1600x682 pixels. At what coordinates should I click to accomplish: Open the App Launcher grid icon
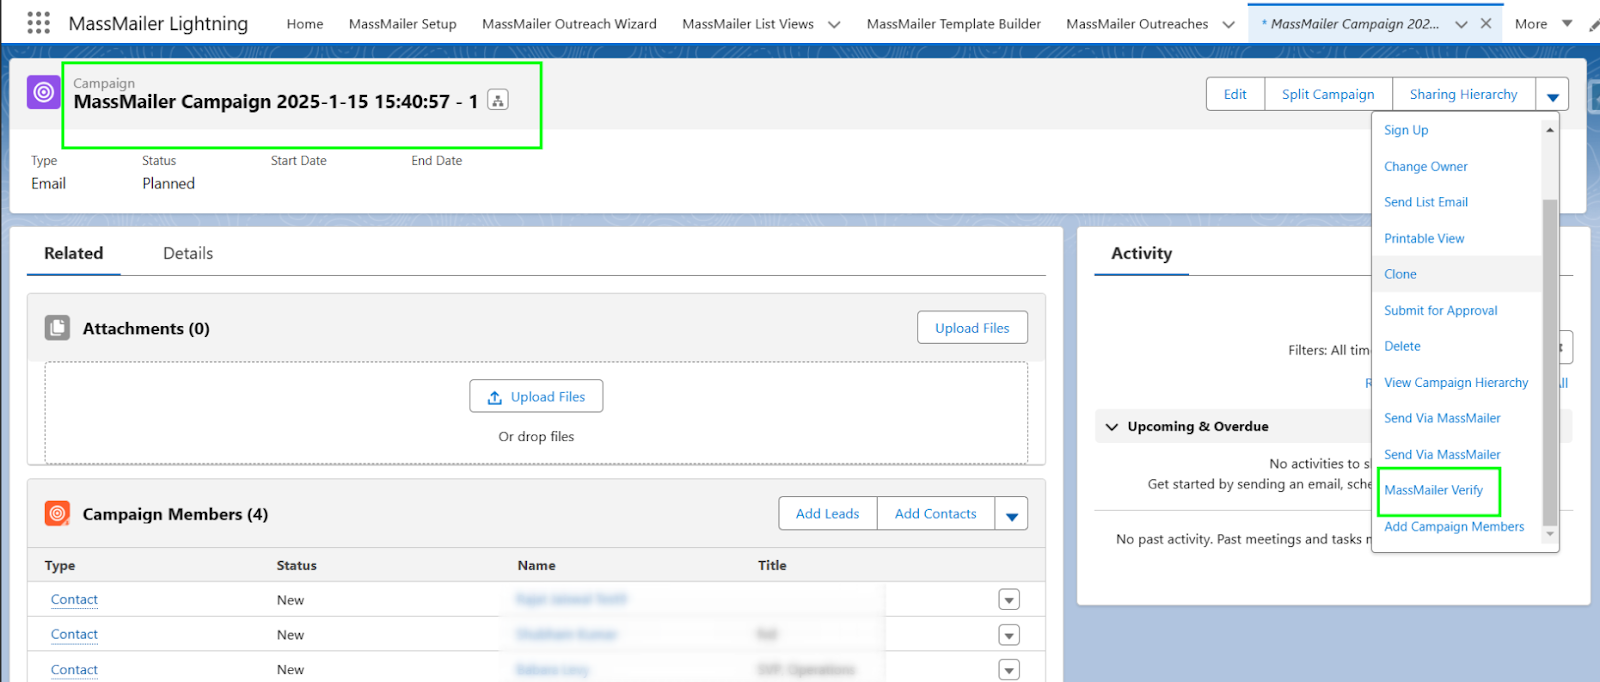[x=38, y=23]
